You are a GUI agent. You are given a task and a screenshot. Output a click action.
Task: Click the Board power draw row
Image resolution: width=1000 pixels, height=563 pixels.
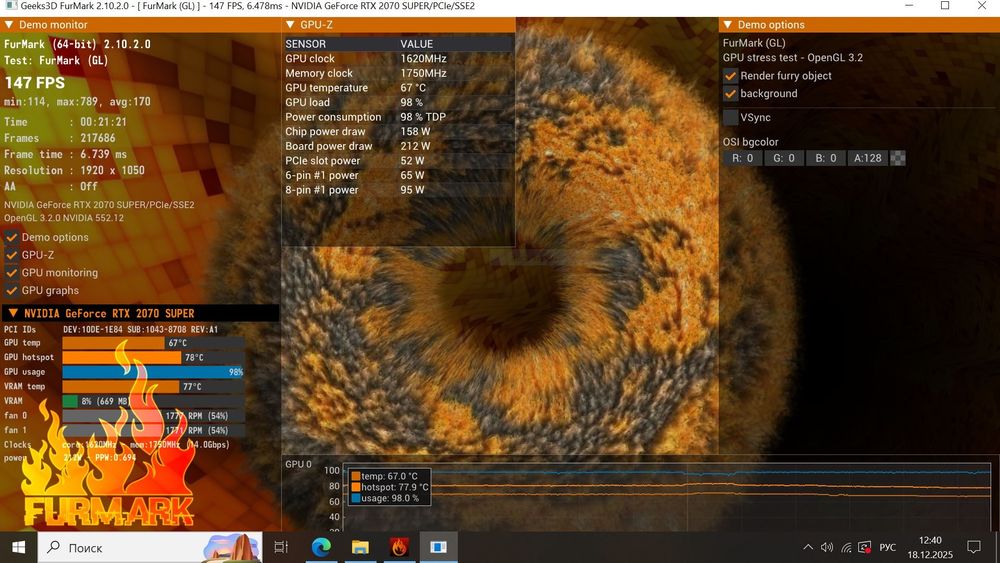click(x=398, y=146)
